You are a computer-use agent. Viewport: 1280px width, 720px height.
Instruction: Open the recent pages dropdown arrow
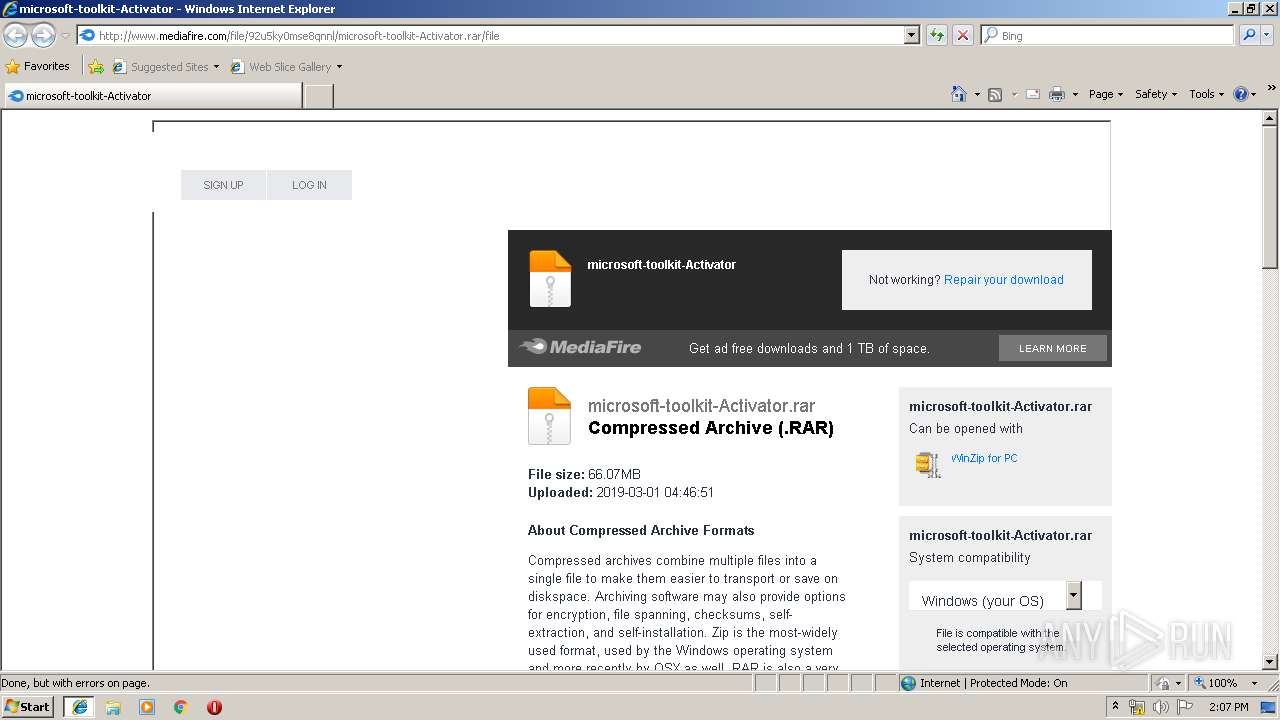[x=65, y=36]
